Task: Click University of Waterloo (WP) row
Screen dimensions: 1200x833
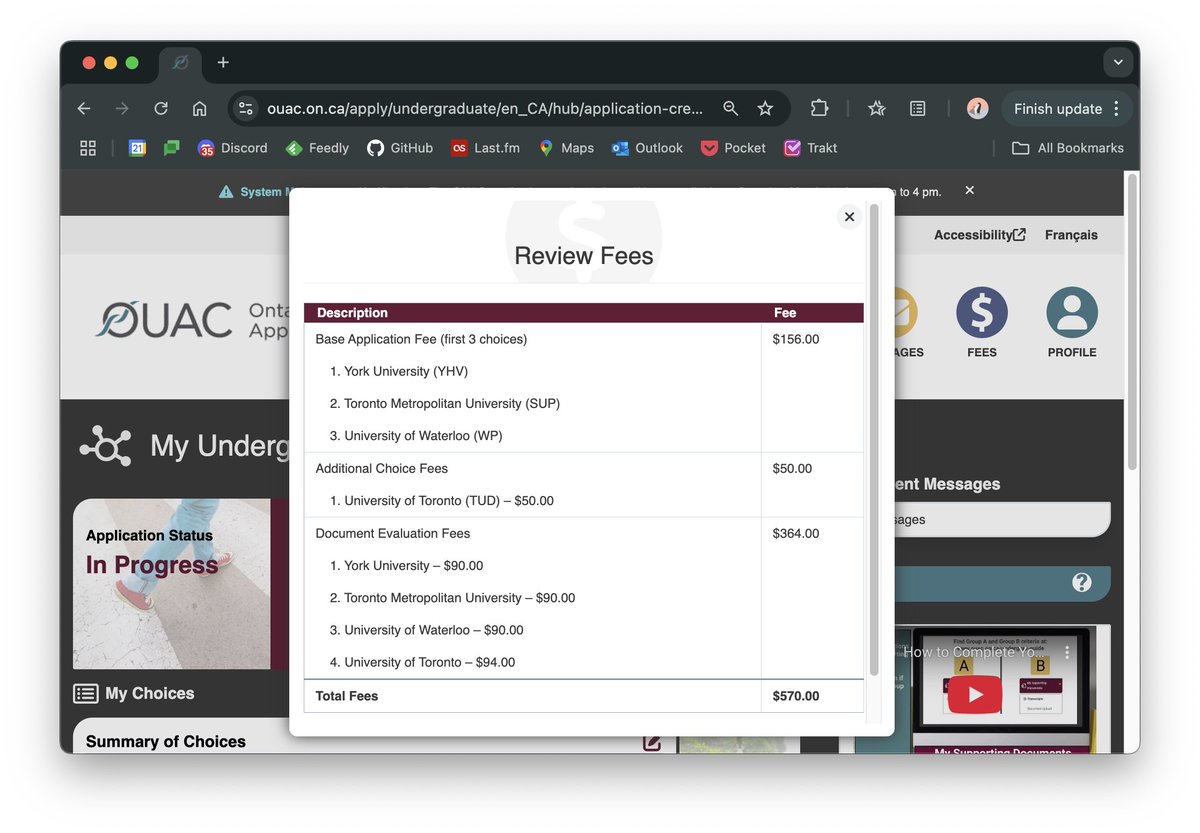Action: coord(416,436)
